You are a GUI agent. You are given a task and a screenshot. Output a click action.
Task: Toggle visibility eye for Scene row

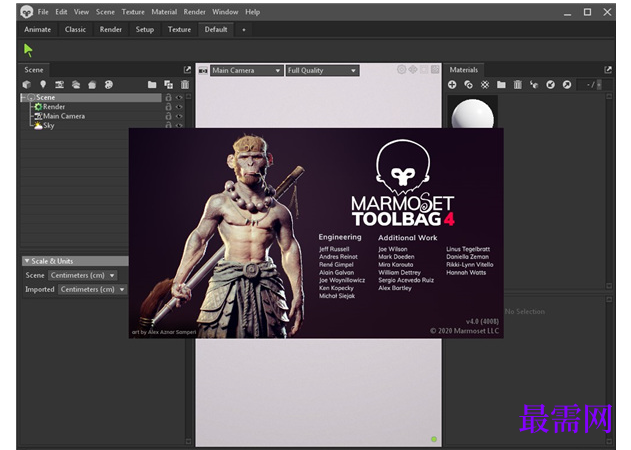(x=179, y=97)
